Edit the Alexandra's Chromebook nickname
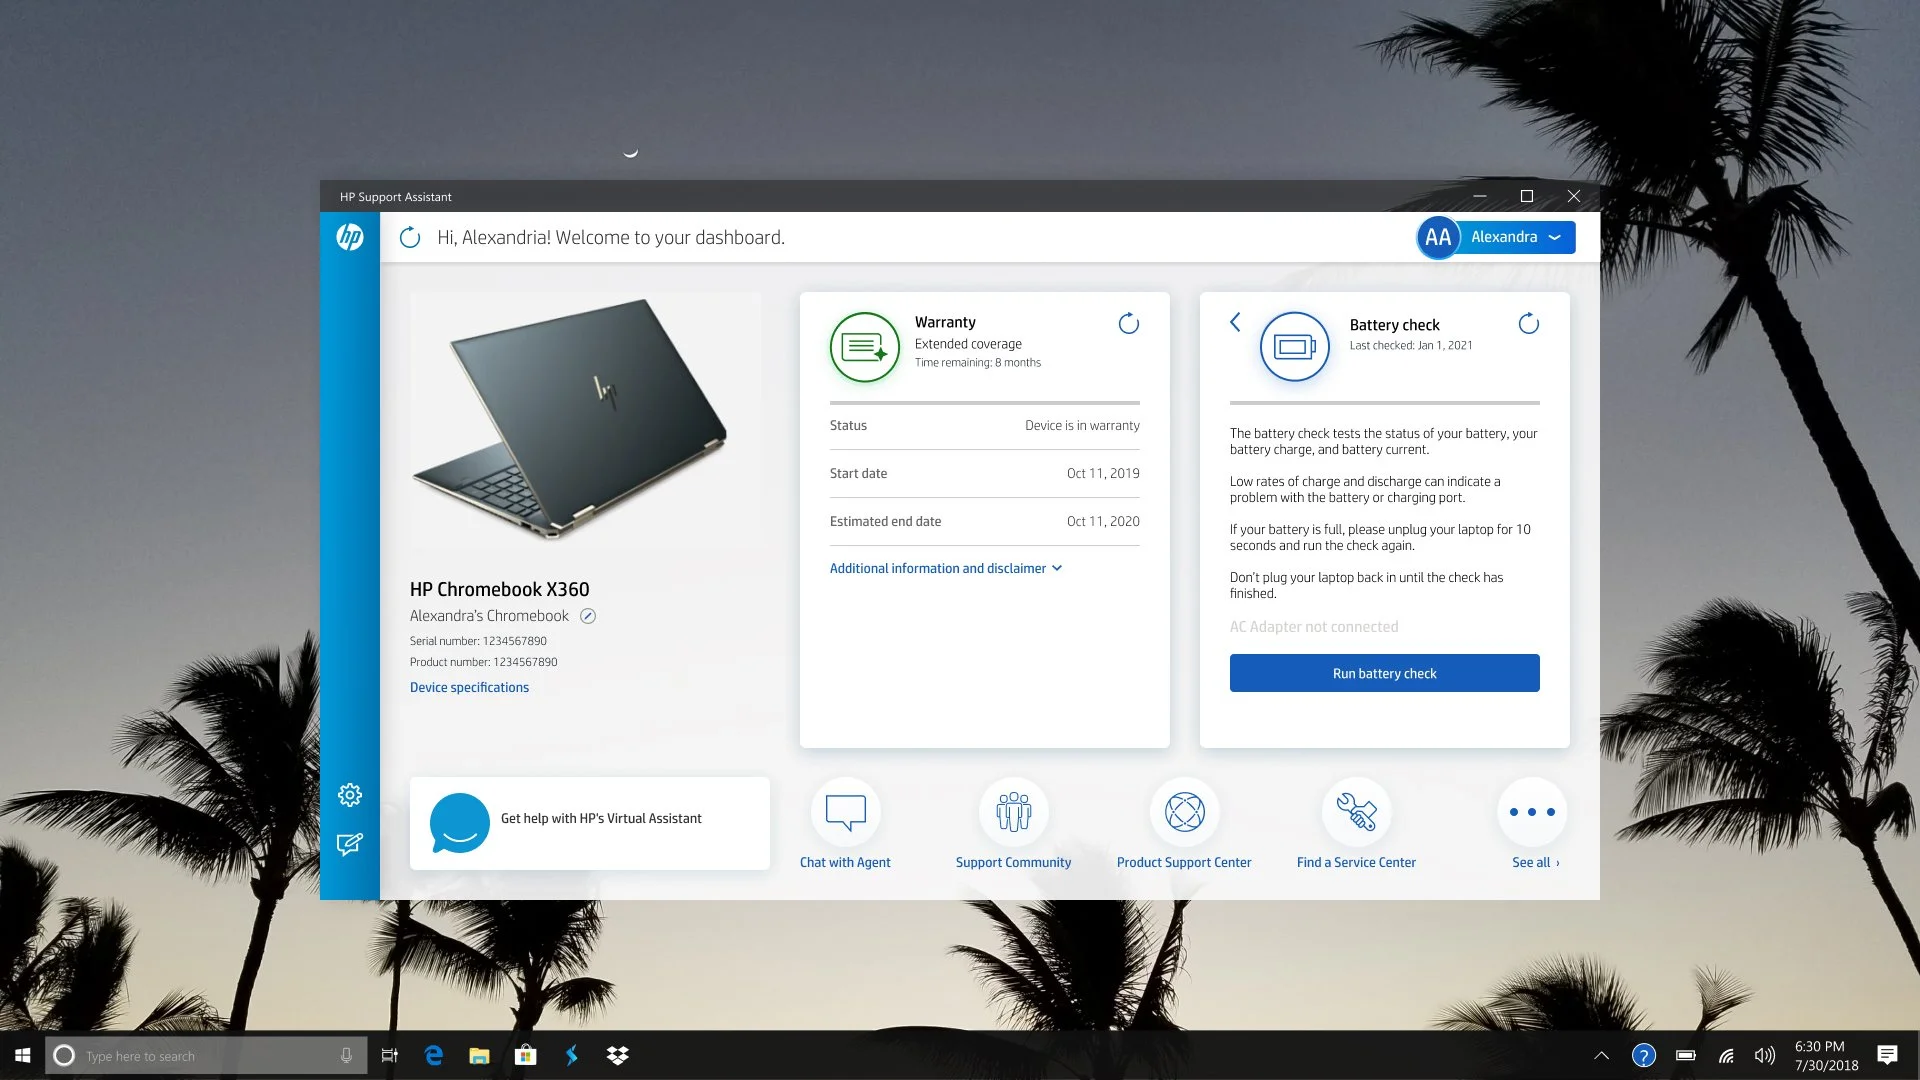This screenshot has width=1920, height=1080. tap(588, 616)
